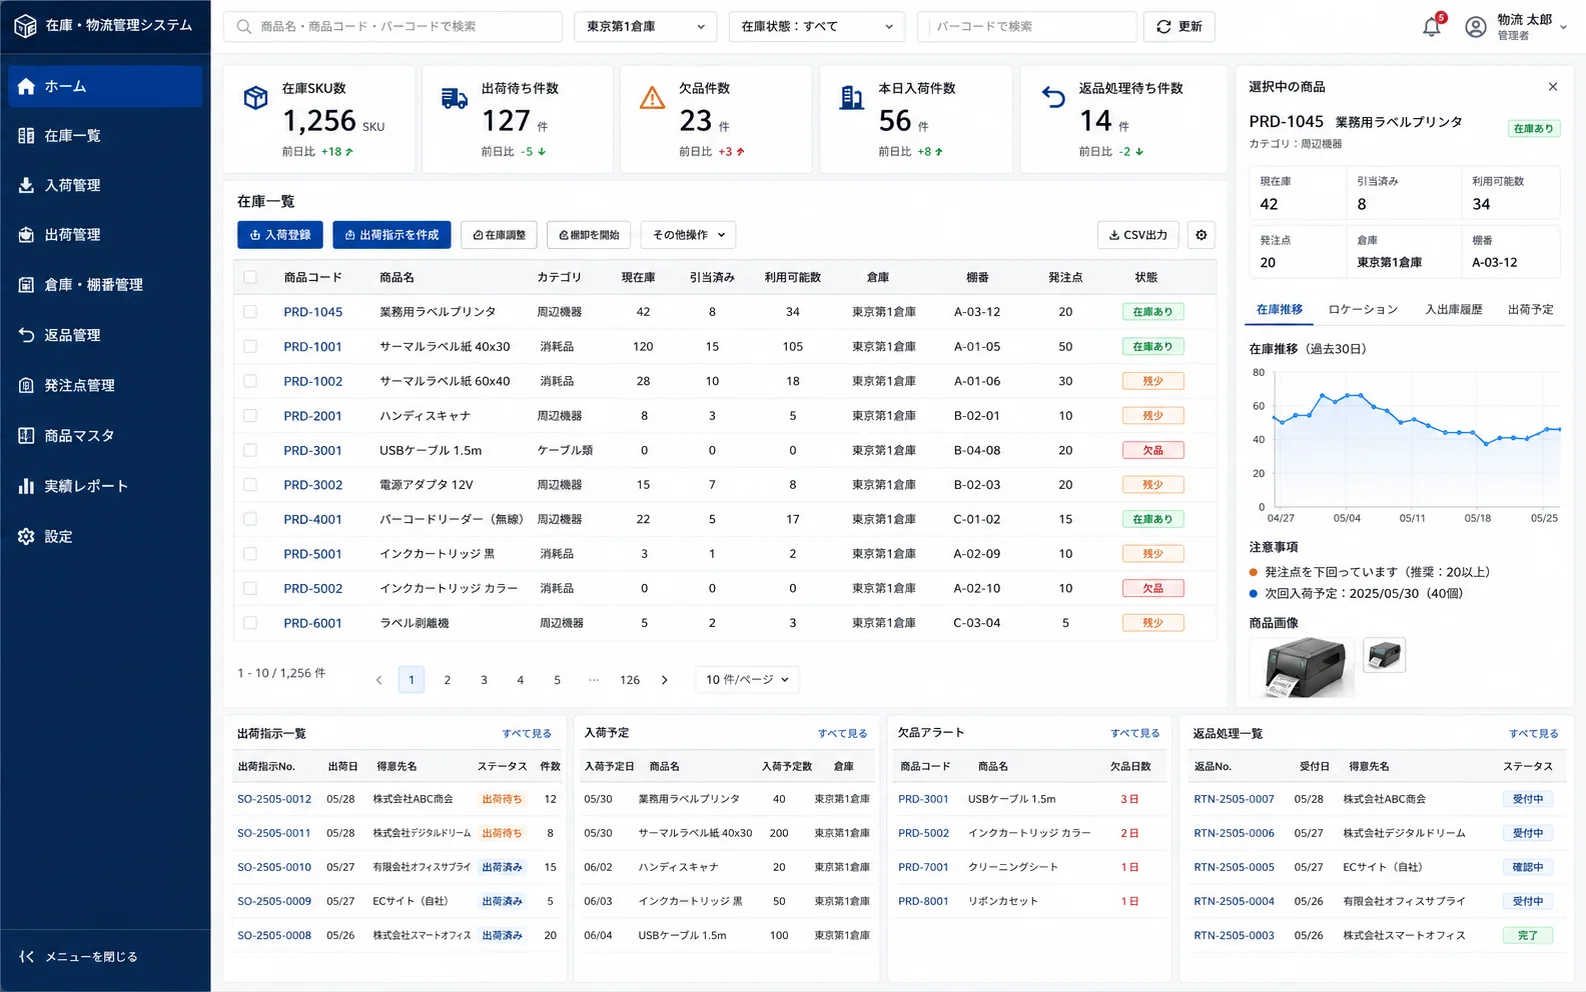
Task: Switch to 出荷予定 tab
Action: (1531, 310)
